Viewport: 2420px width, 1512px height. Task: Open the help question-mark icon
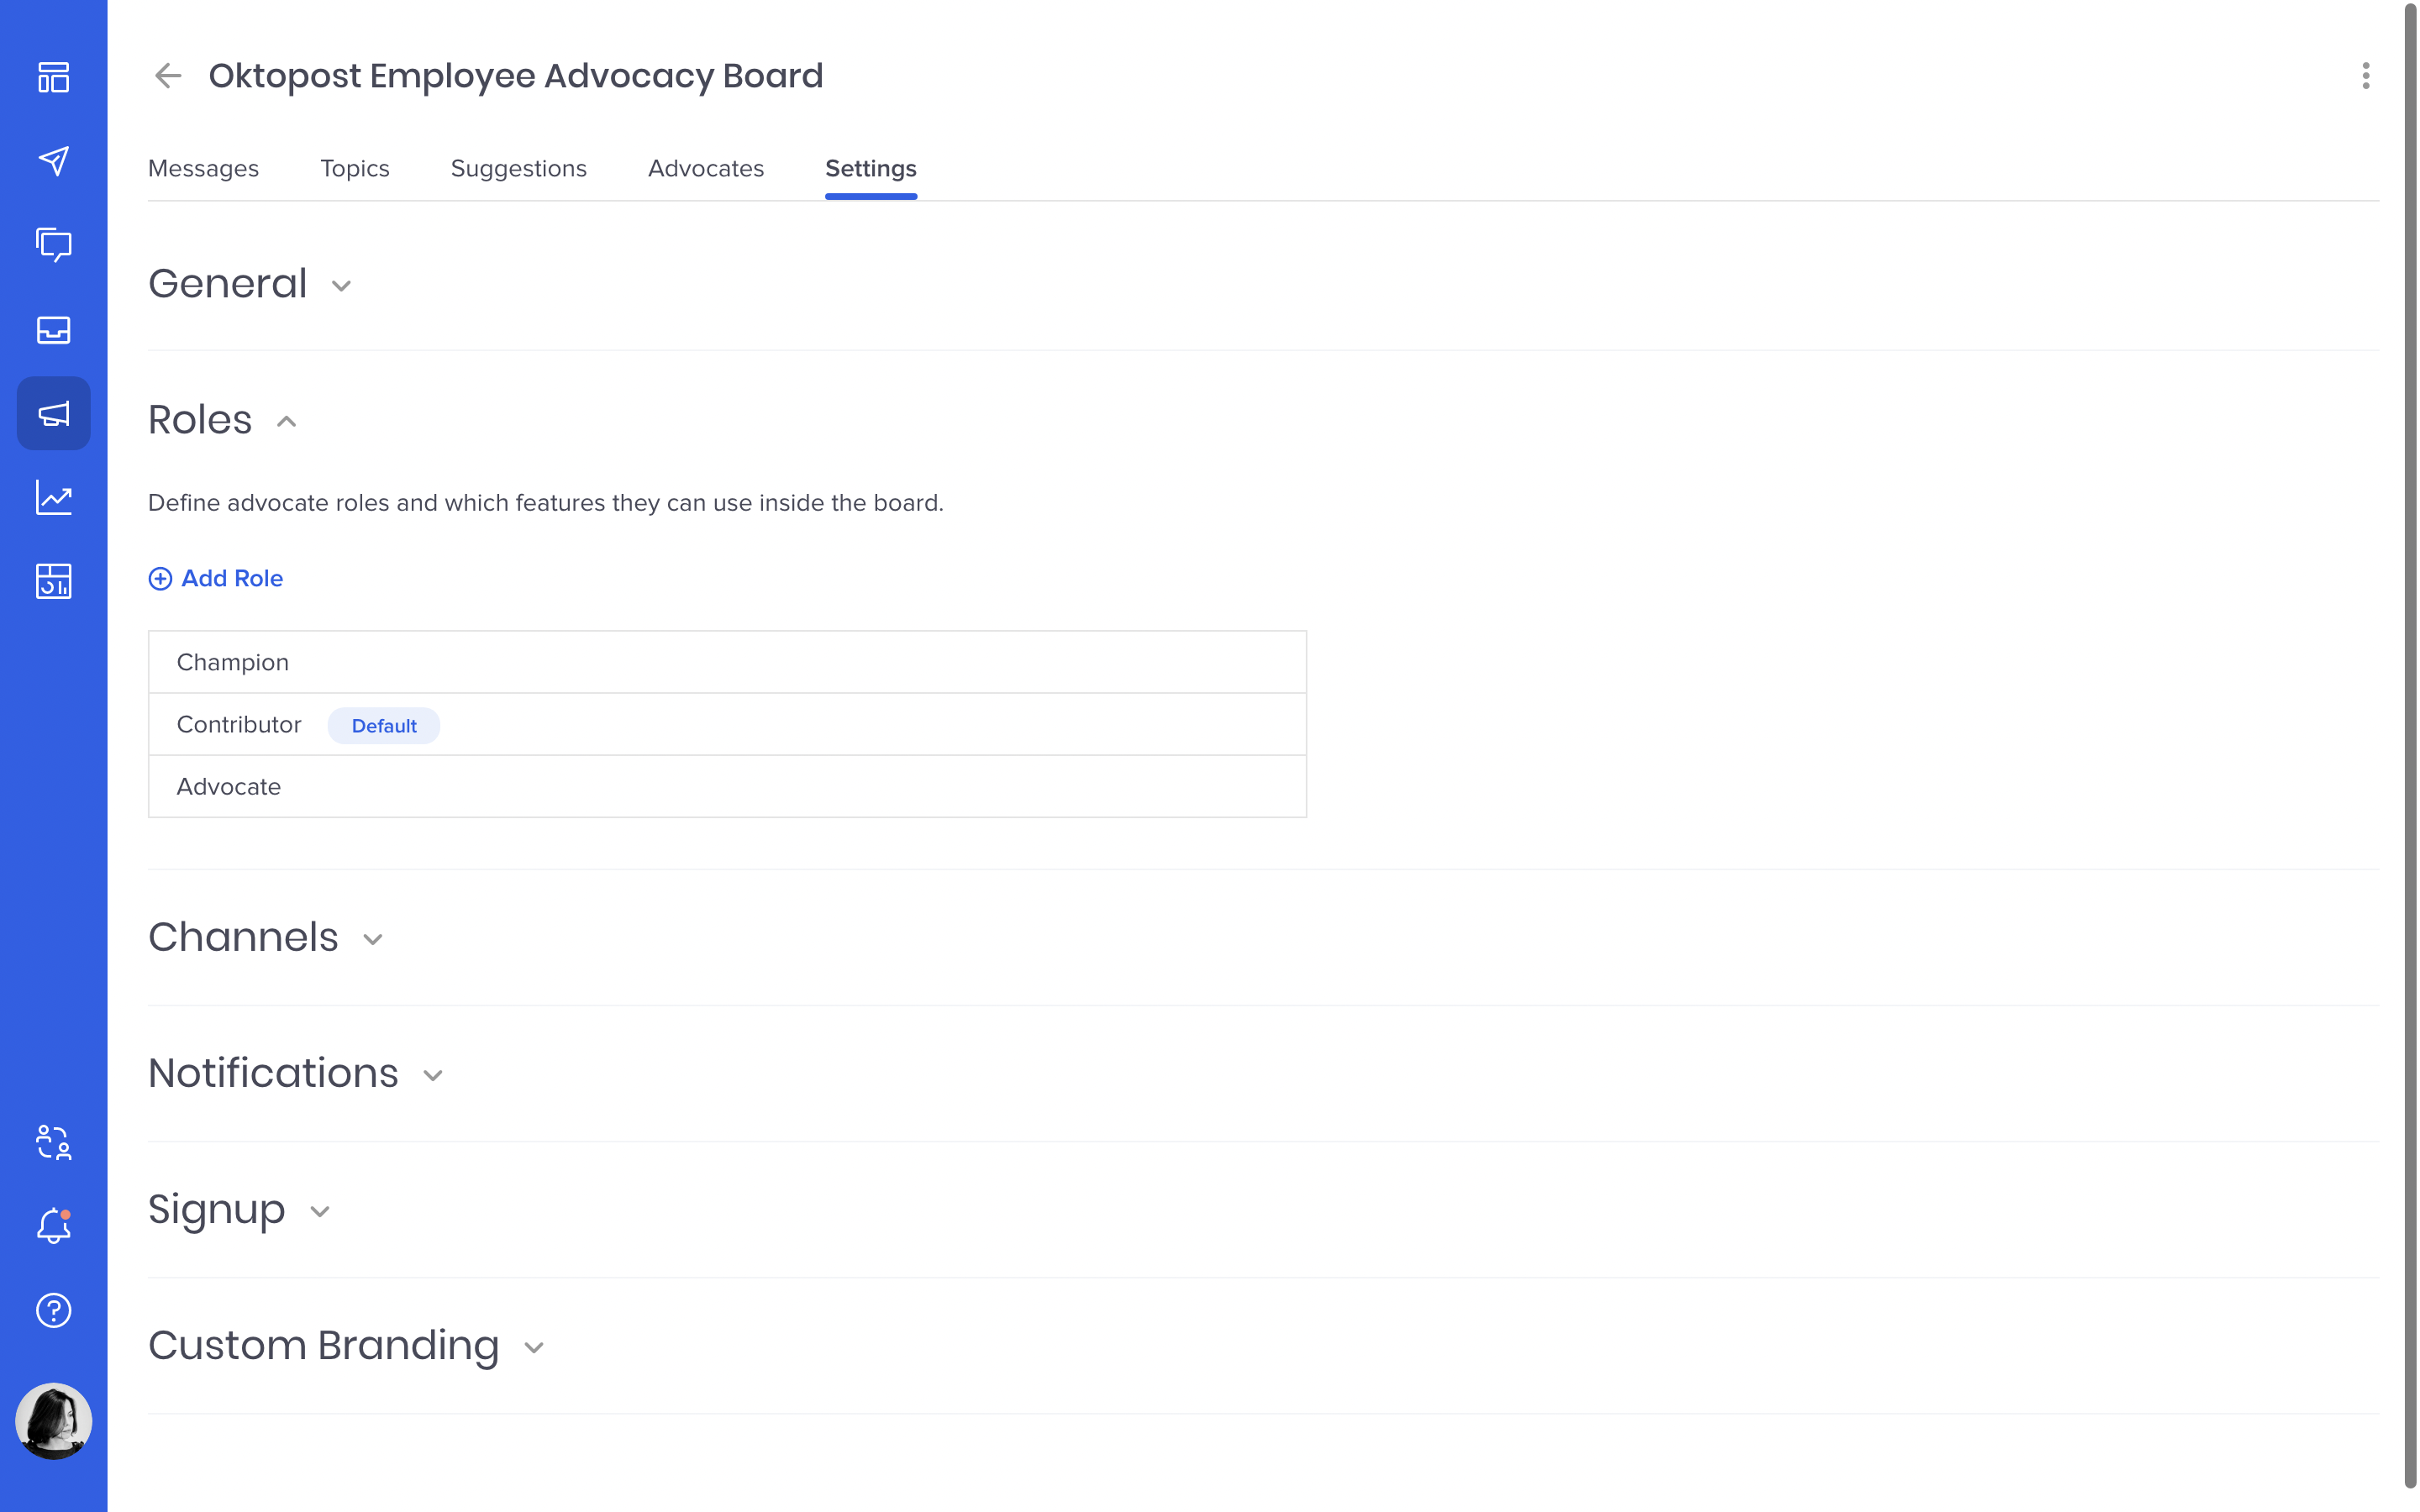(53, 1310)
